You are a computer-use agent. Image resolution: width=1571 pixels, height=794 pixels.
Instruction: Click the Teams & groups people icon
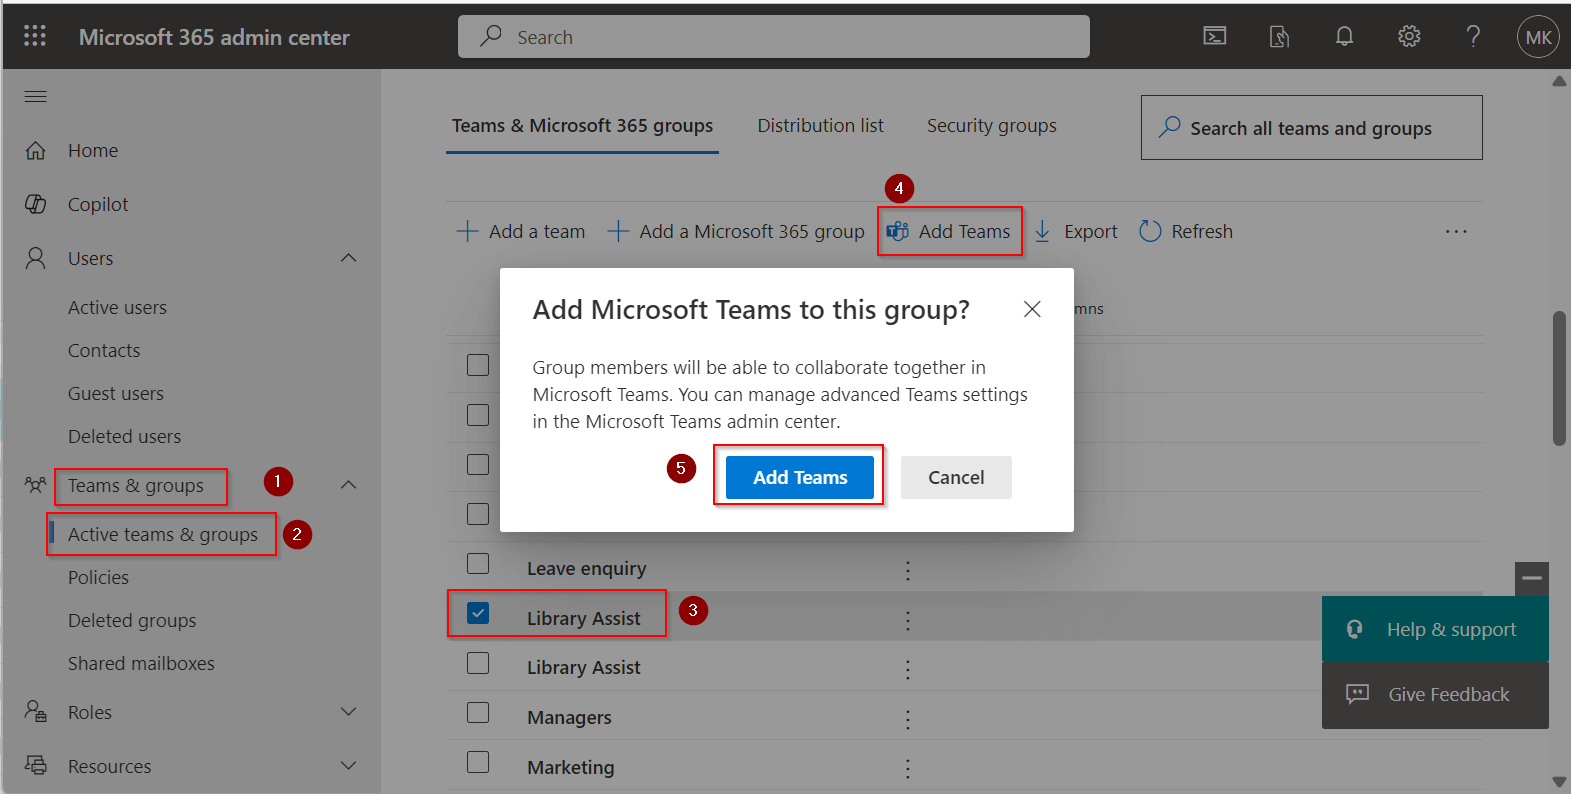[36, 485]
